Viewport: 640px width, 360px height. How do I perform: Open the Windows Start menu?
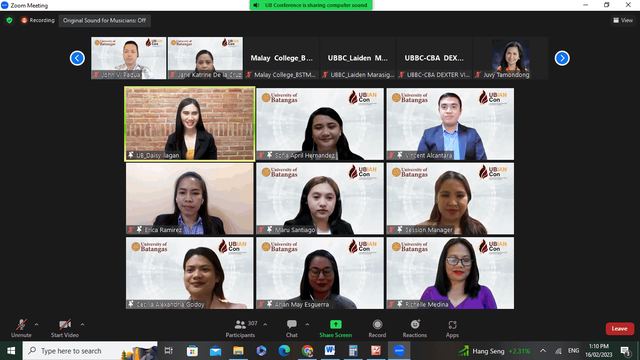(x=11, y=351)
